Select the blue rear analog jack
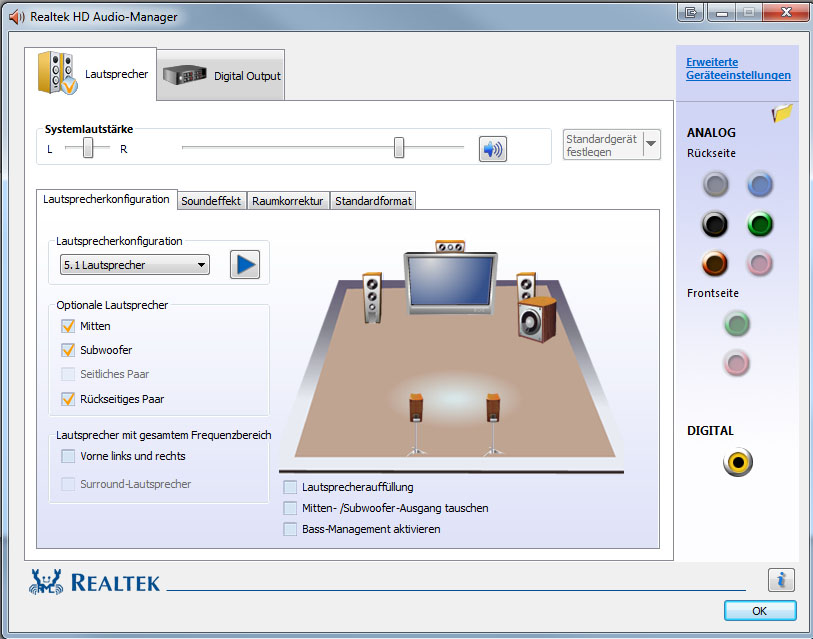813x639 pixels. coord(760,185)
